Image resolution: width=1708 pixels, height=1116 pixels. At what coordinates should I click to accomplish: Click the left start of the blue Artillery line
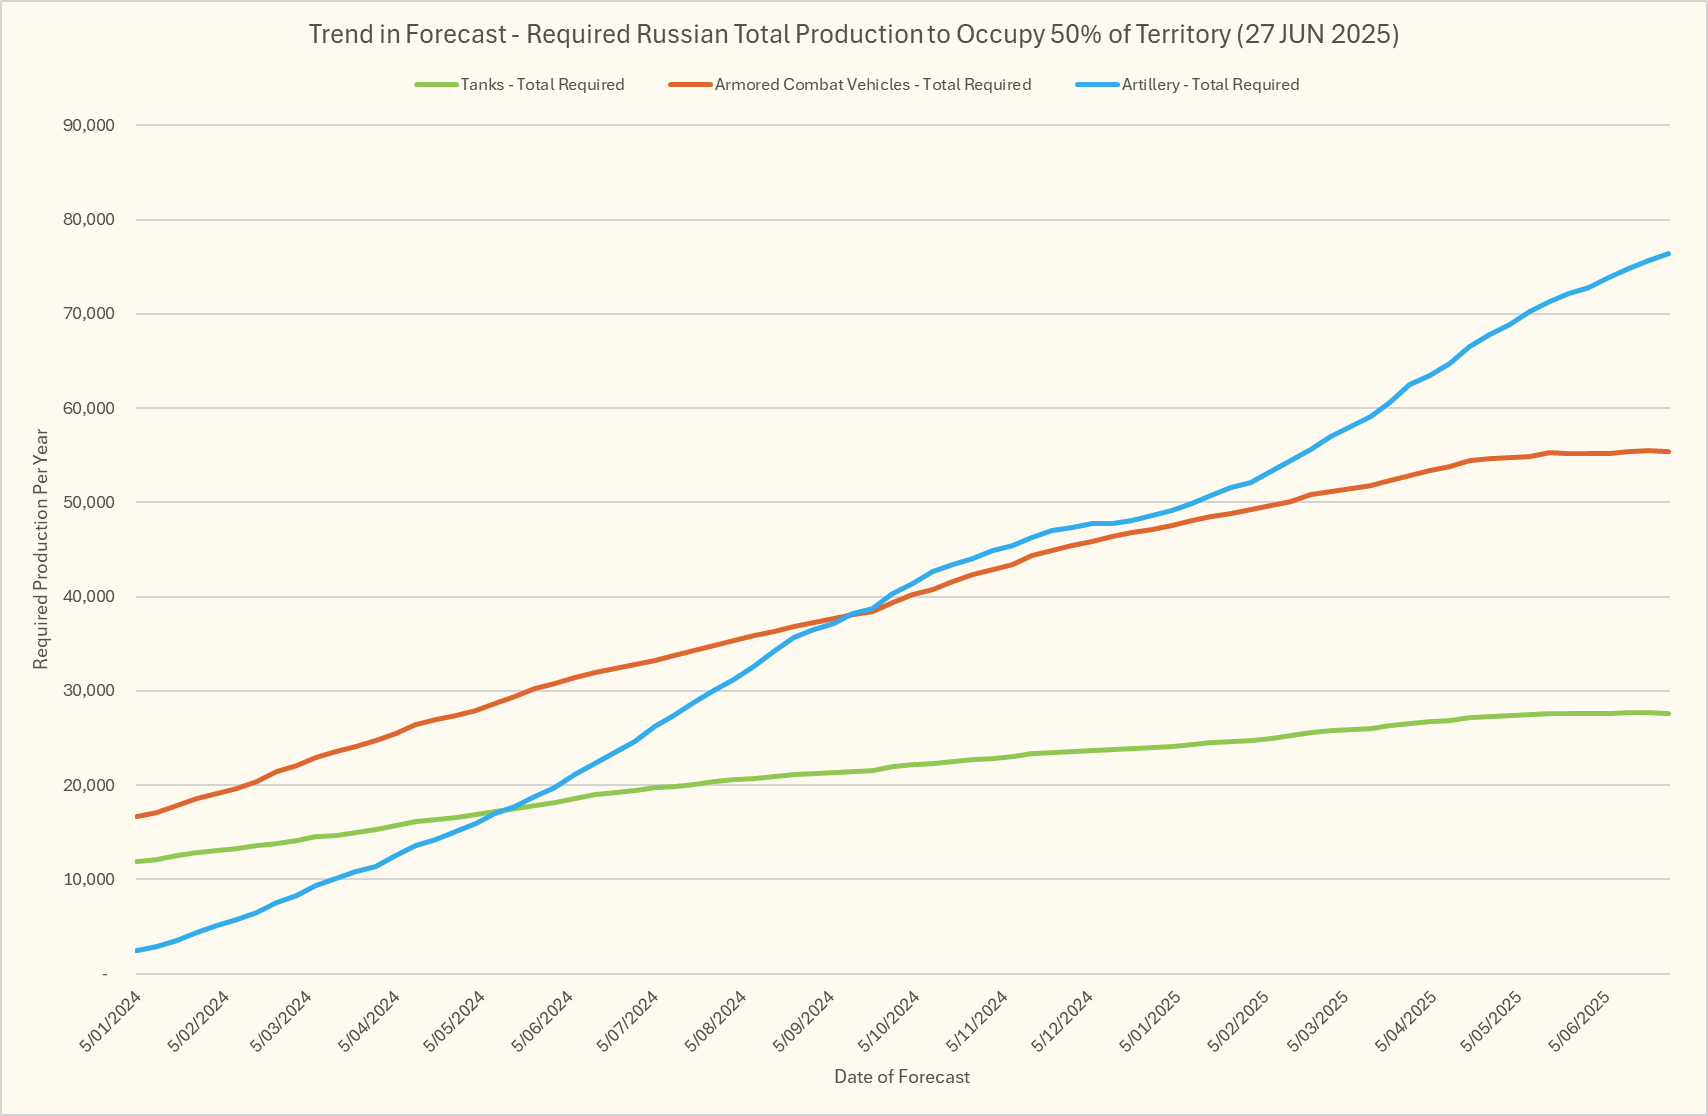tap(137, 950)
